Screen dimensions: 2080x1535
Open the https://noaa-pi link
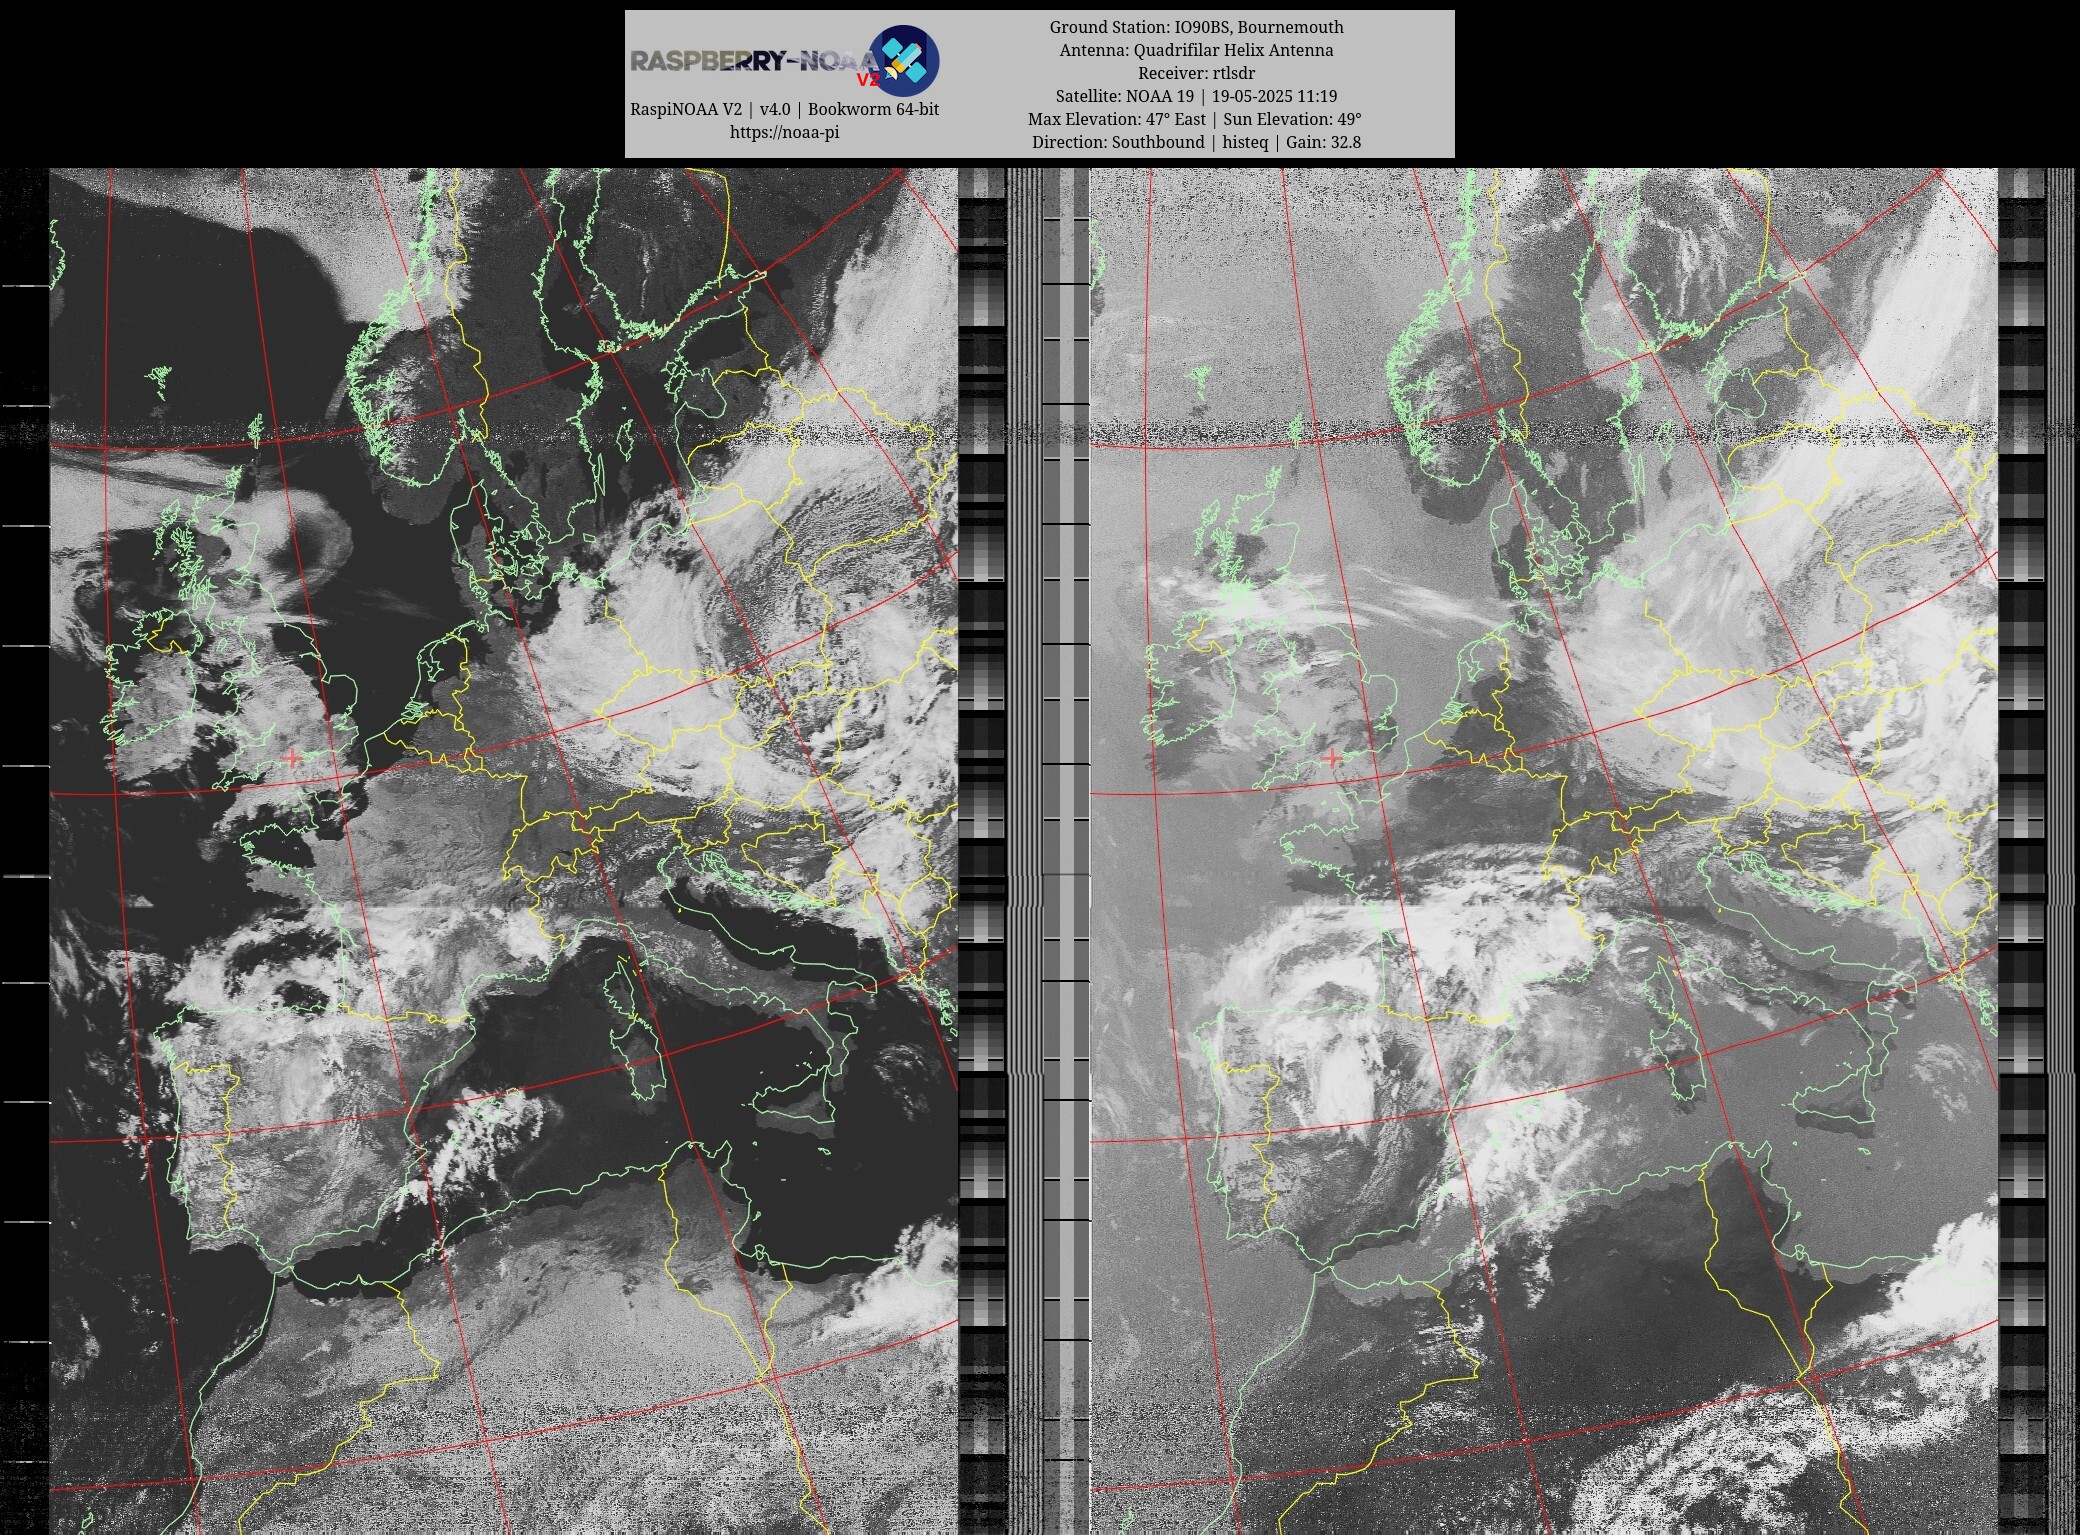[784, 132]
